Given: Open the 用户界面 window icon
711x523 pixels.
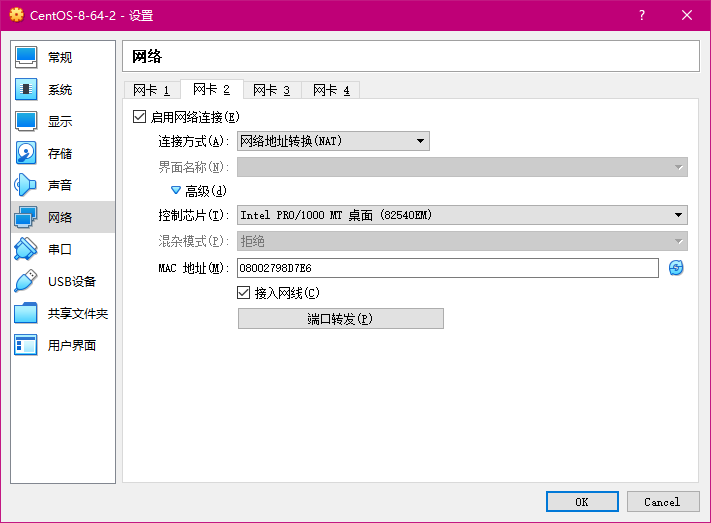Looking at the screenshot, I should point(26,345).
